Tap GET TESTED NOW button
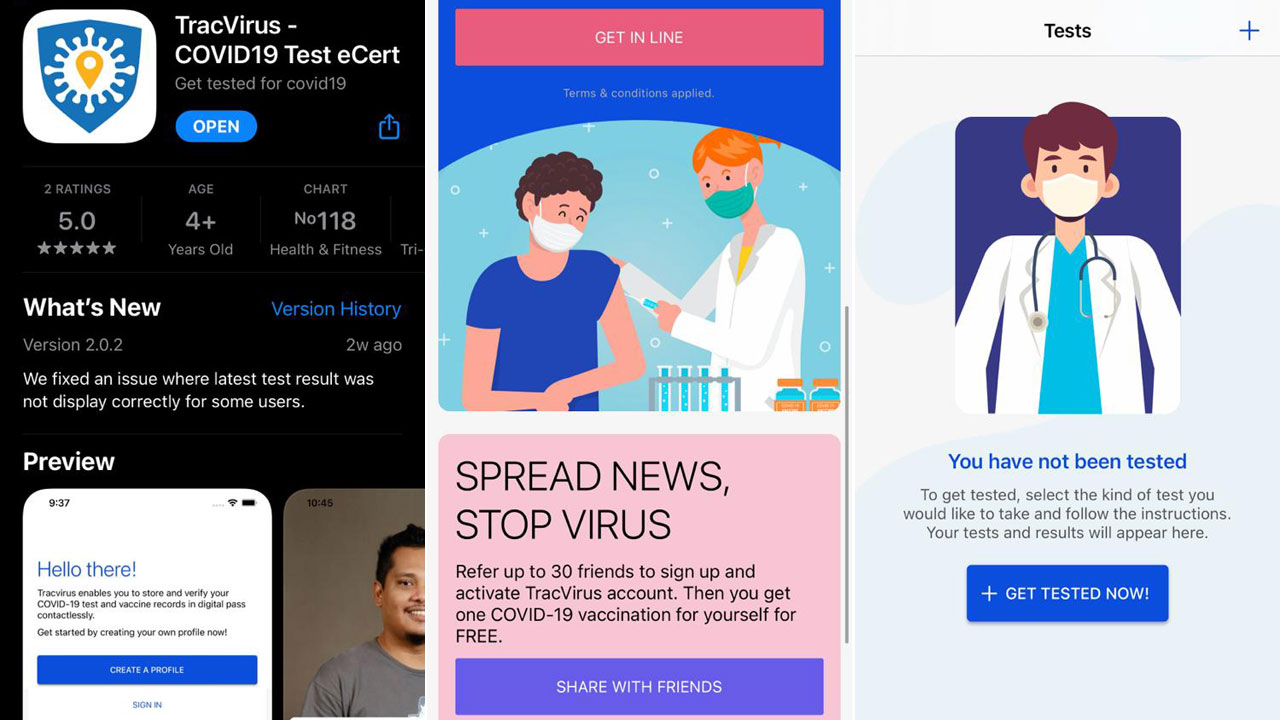Viewport: 1280px width, 720px height. [x=1067, y=593]
